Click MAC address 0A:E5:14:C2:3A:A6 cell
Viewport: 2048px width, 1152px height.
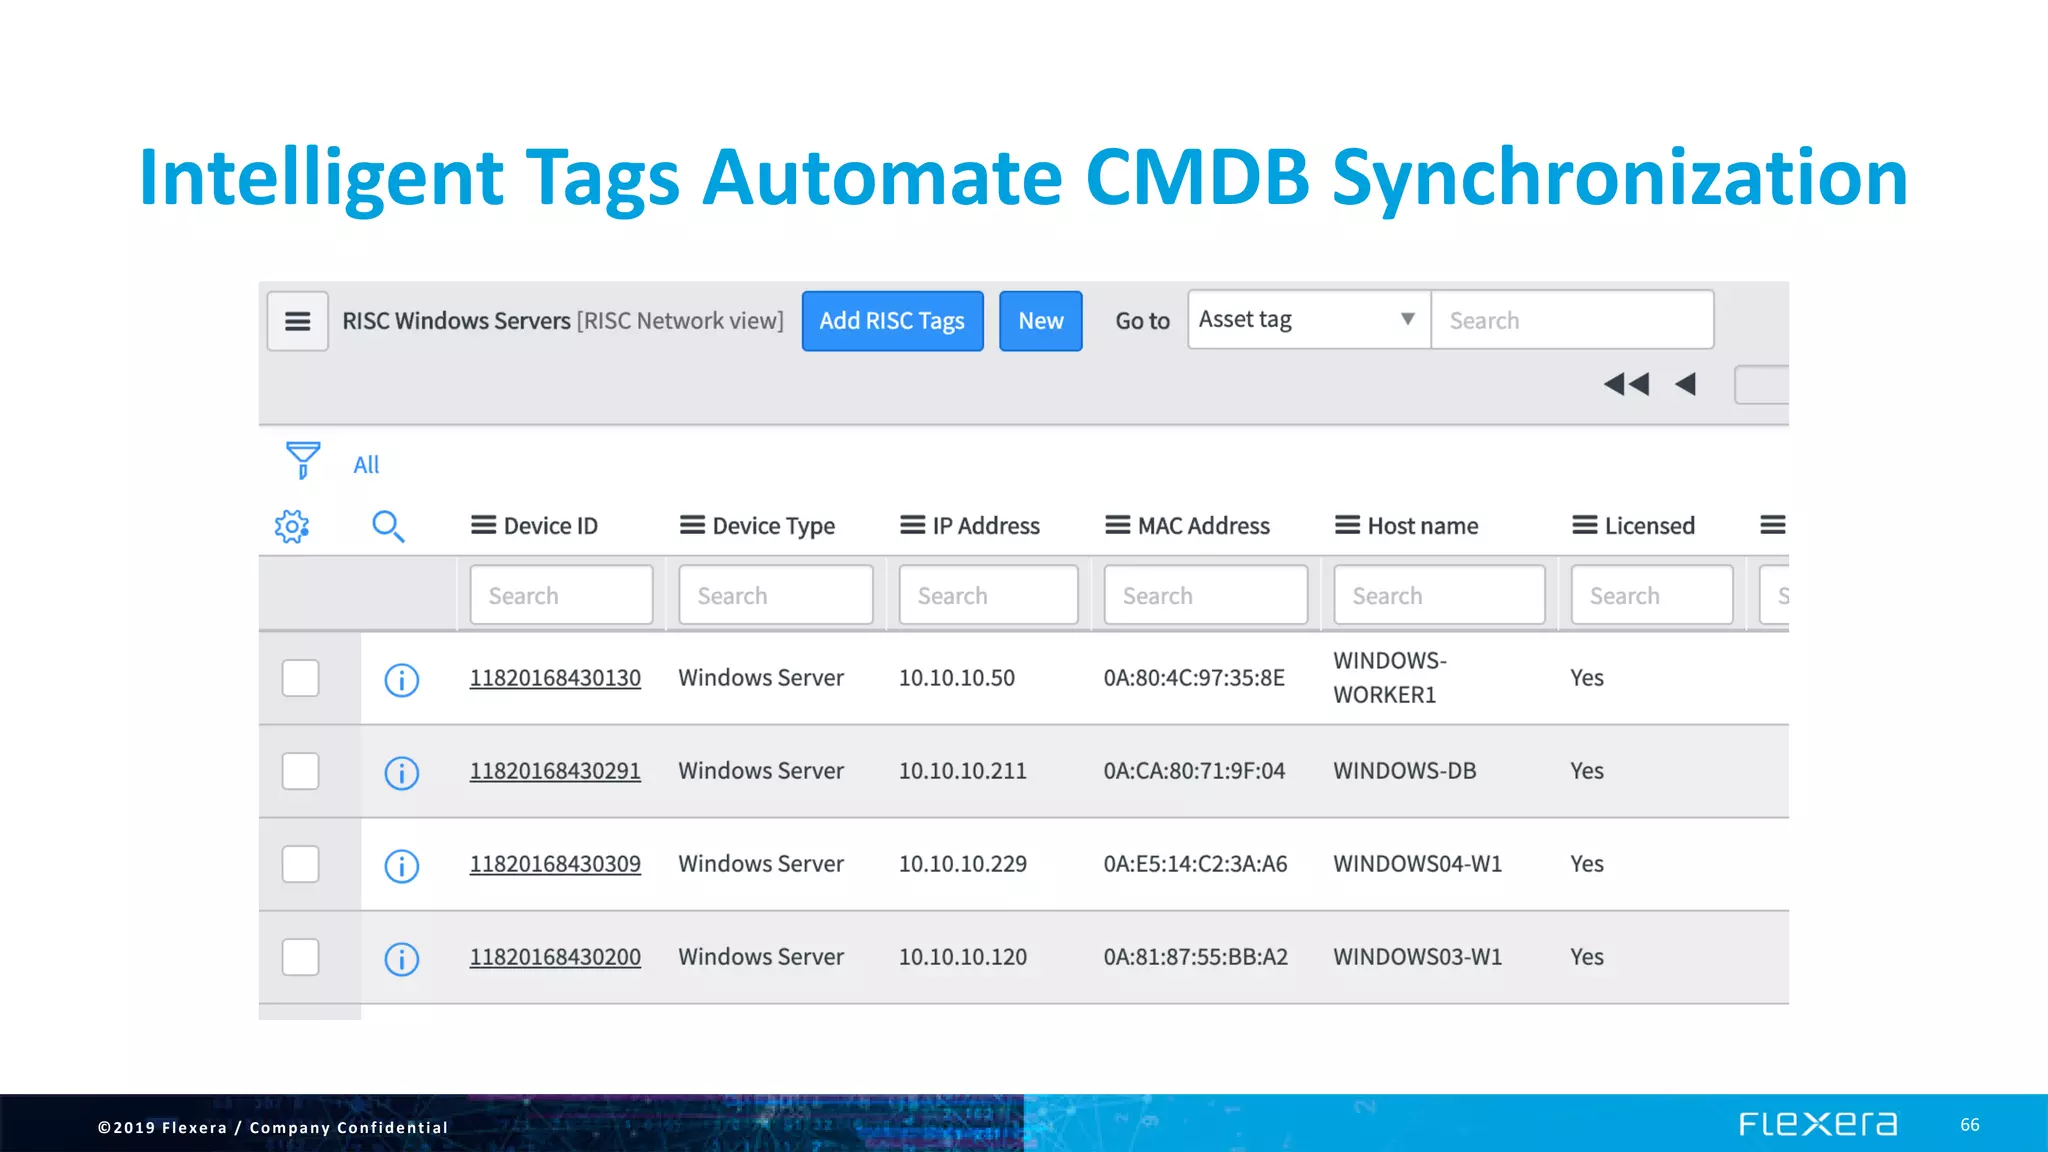(1195, 864)
